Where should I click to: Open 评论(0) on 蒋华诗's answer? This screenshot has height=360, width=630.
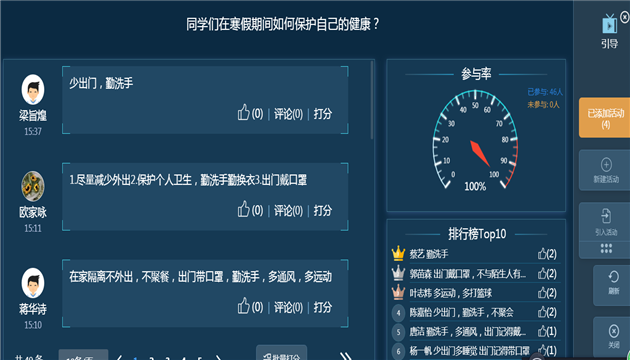pos(288,307)
